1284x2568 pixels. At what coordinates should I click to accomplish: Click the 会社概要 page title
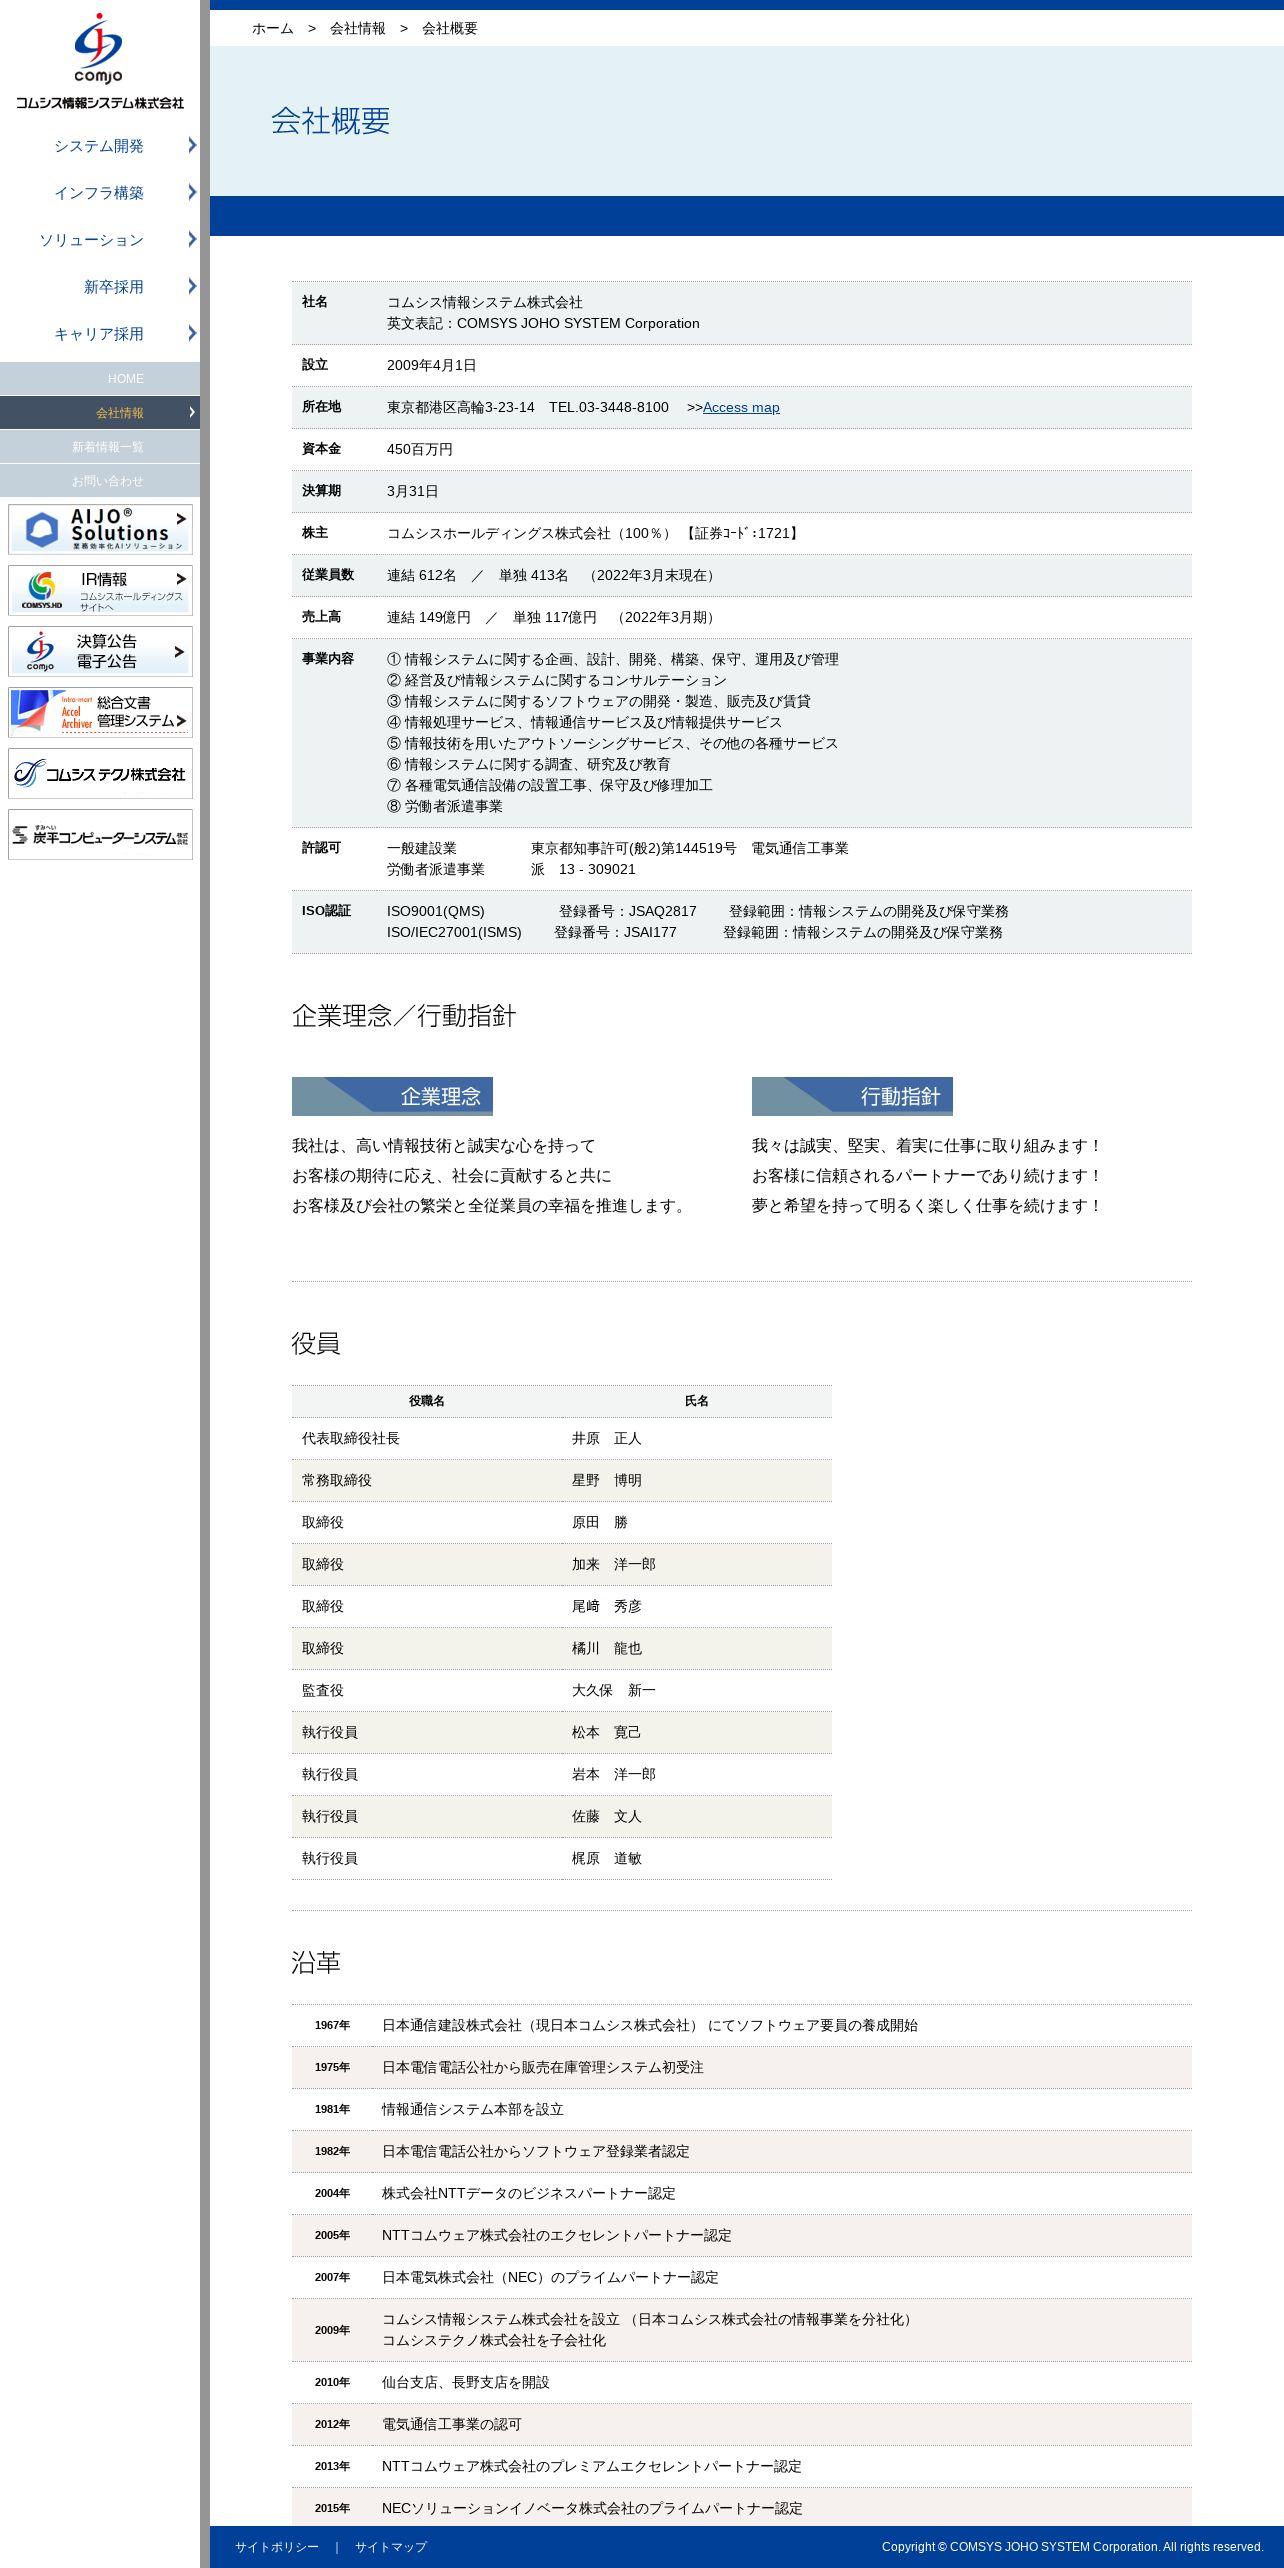(331, 121)
